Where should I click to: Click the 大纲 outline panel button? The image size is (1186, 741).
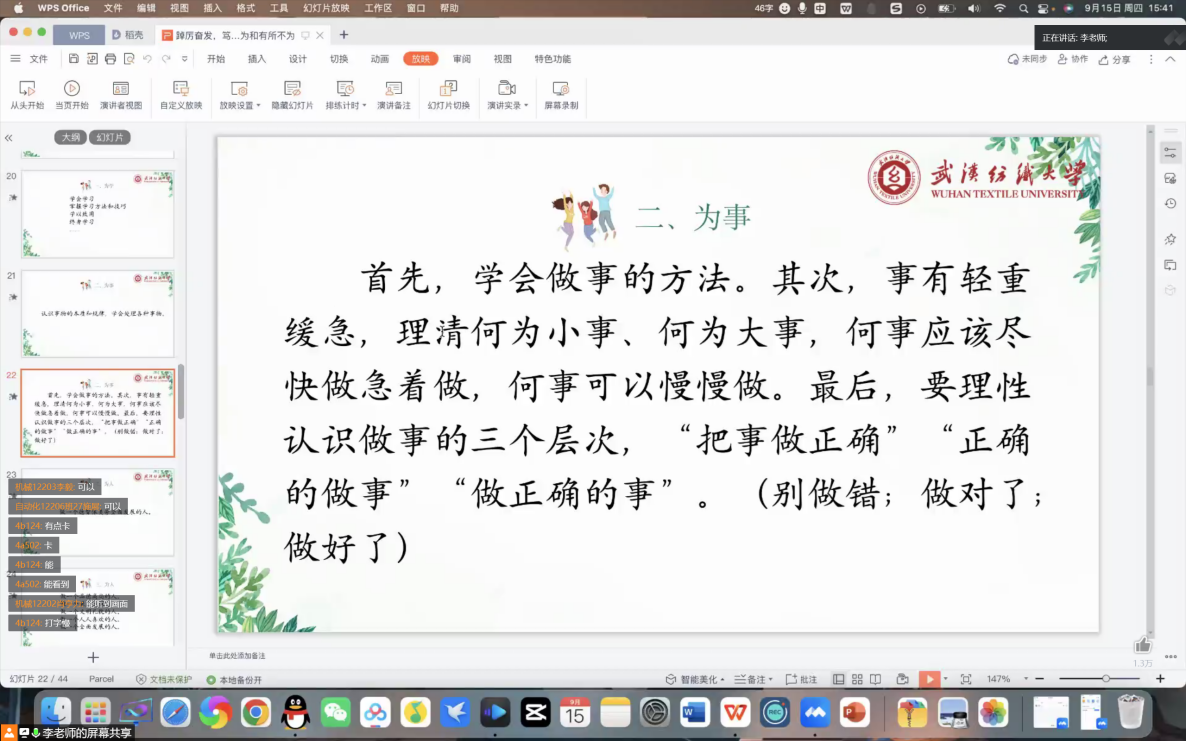pyautogui.click(x=70, y=138)
